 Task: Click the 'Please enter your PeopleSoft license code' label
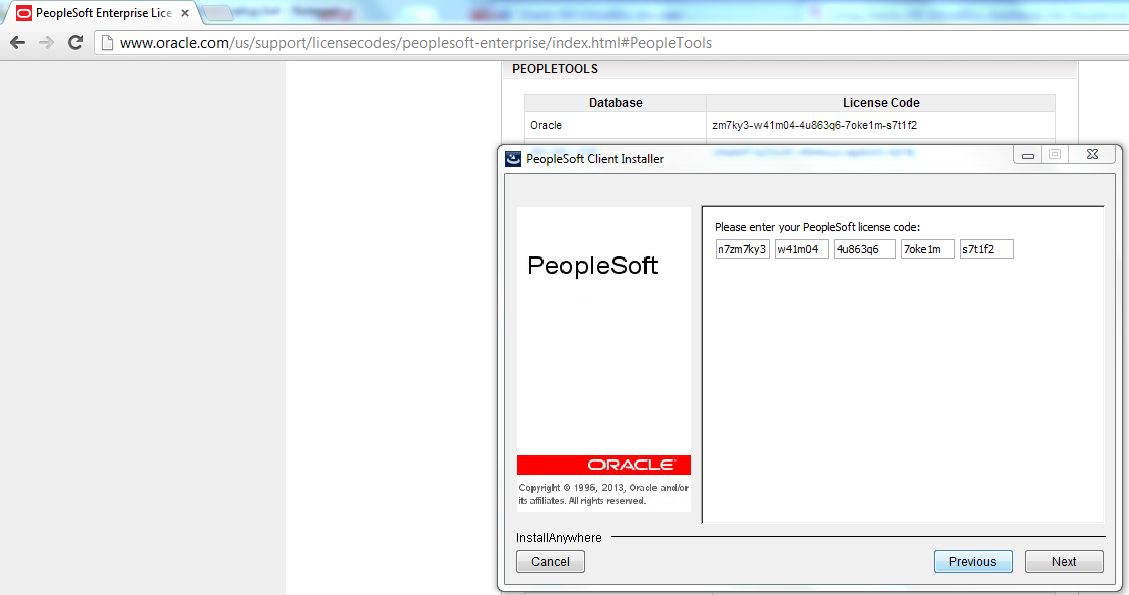click(x=817, y=227)
